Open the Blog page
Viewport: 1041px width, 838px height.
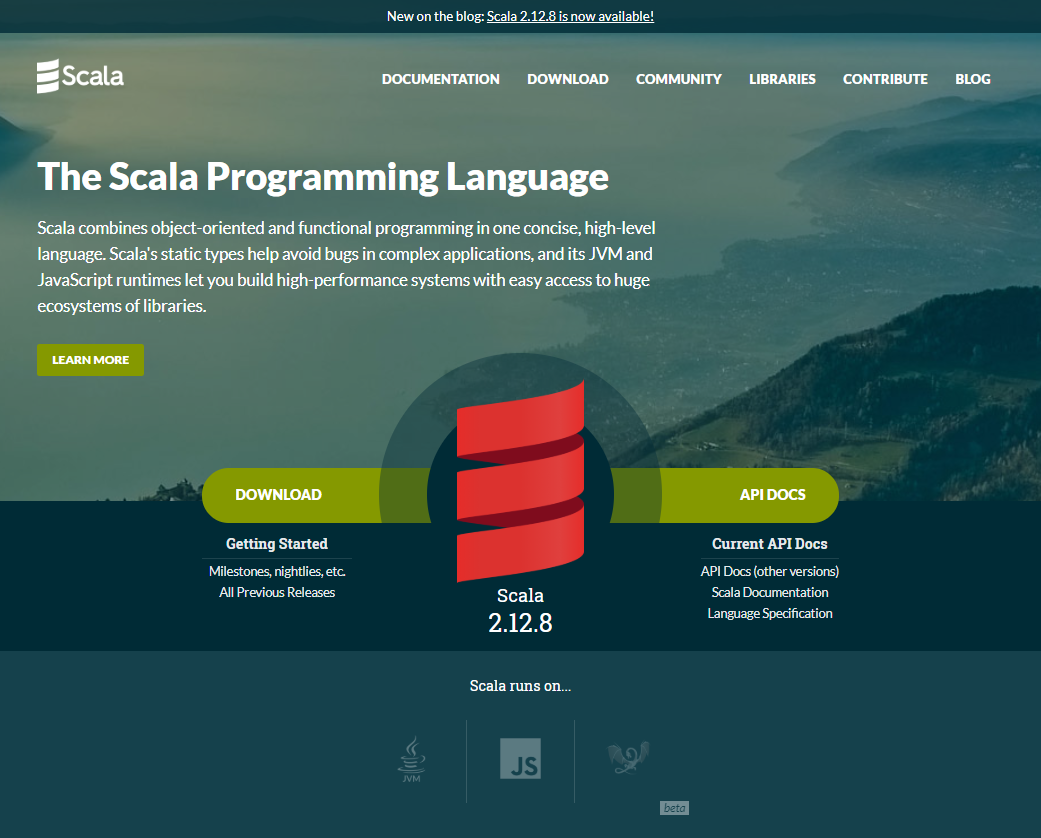point(973,79)
